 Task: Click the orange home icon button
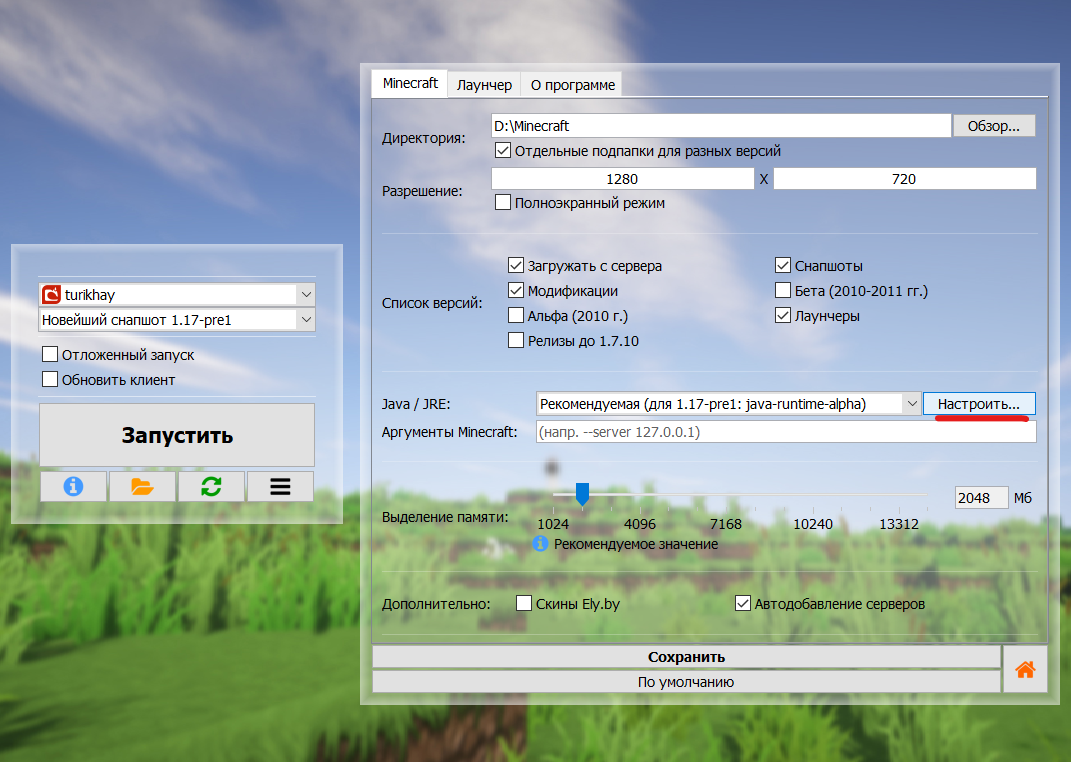coord(1025,670)
